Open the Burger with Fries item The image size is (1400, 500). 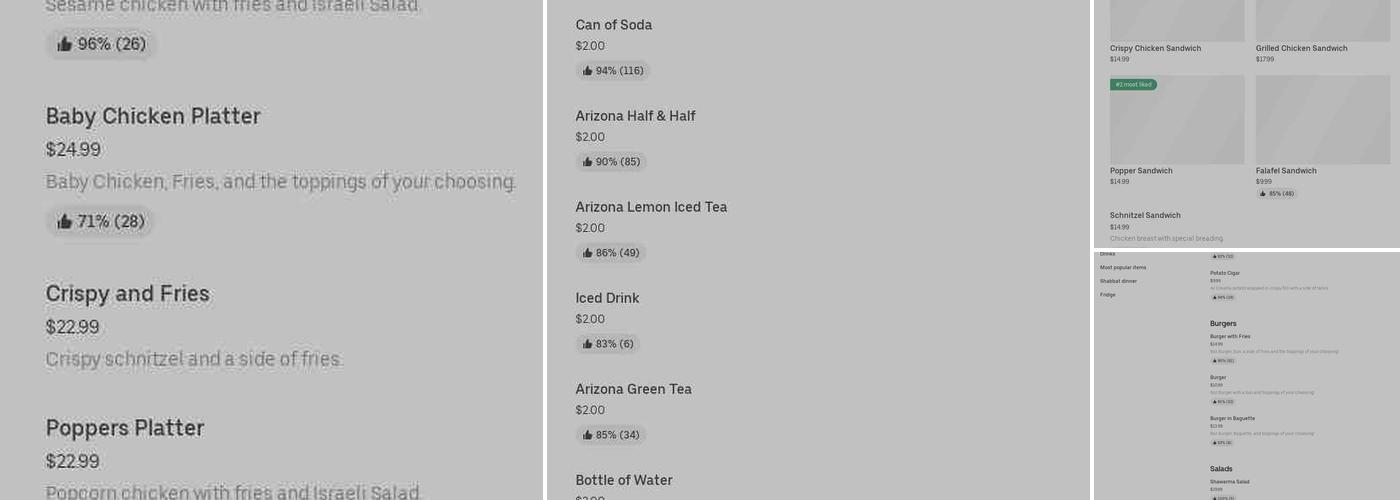point(1230,337)
